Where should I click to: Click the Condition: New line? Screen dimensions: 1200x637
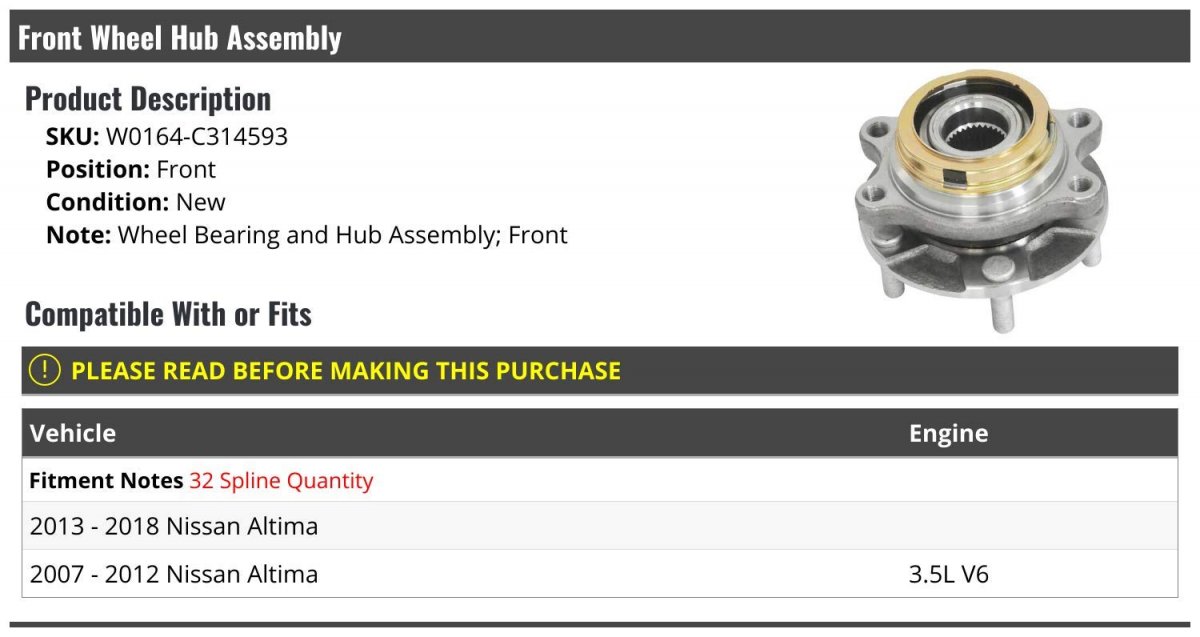click(136, 202)
